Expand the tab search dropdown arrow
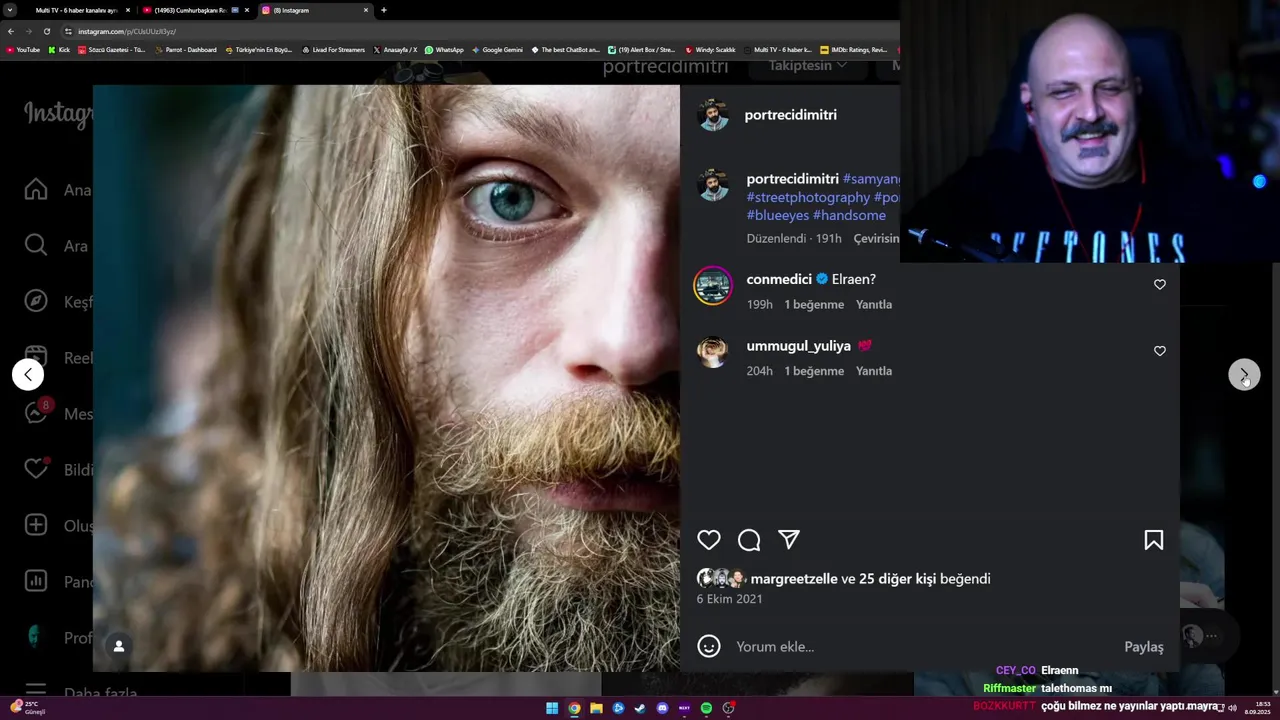 click(9, 10)
